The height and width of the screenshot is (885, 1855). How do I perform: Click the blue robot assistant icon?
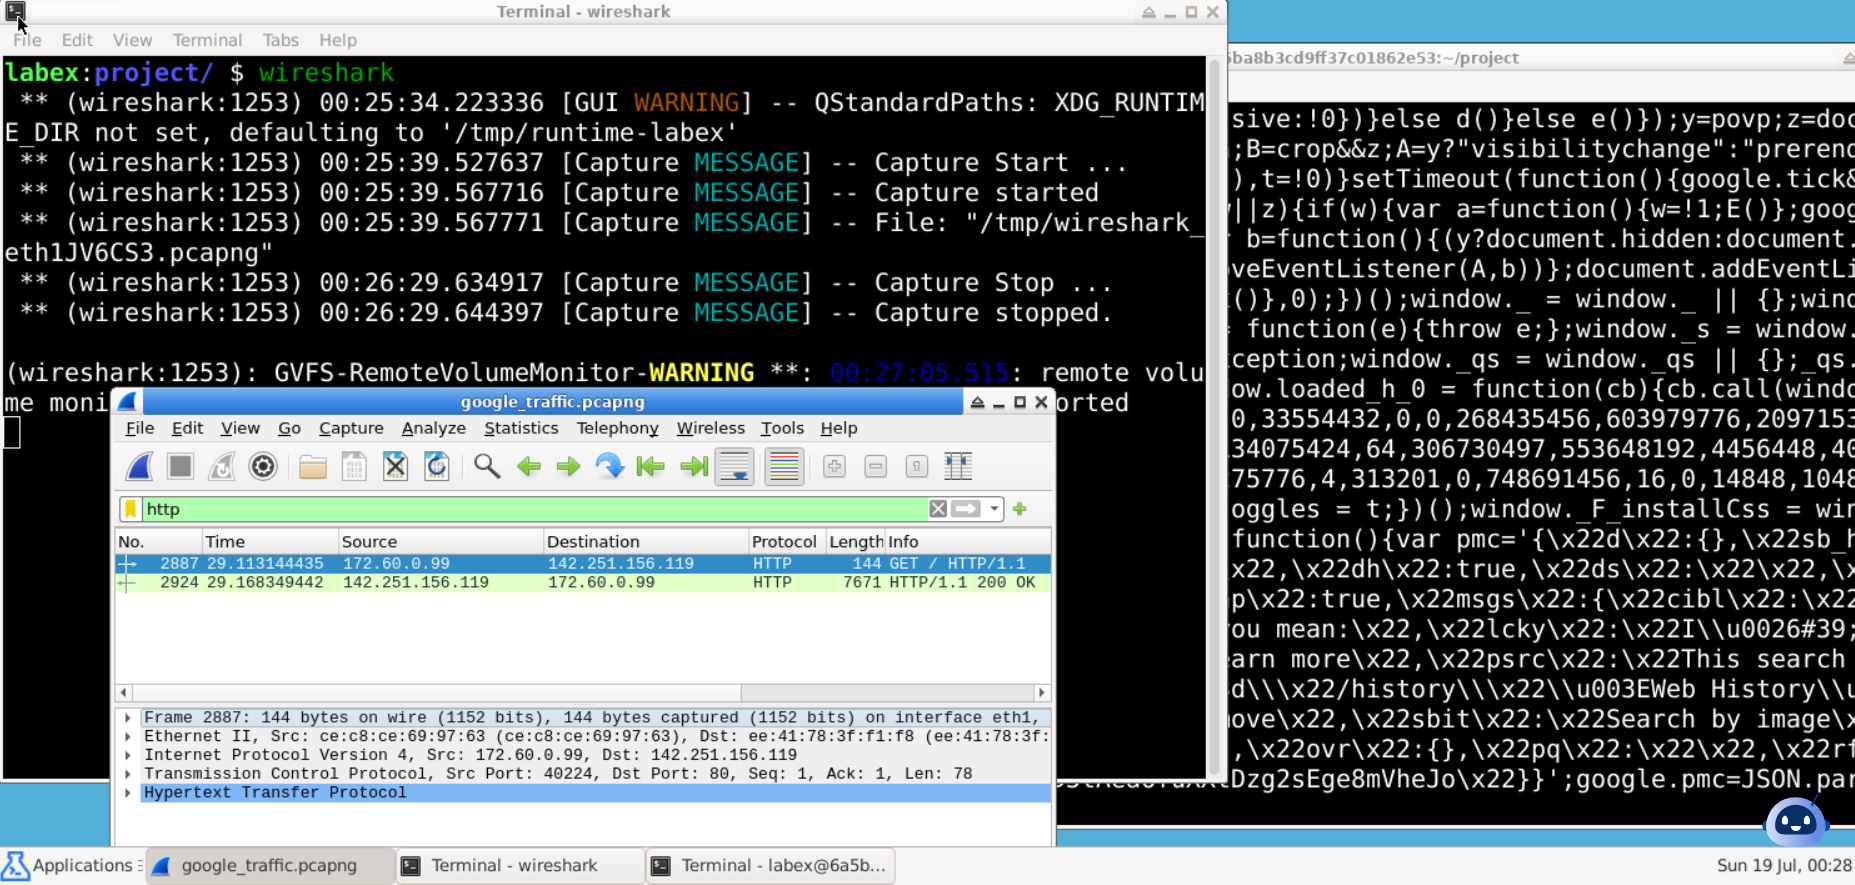[1796, 823]
